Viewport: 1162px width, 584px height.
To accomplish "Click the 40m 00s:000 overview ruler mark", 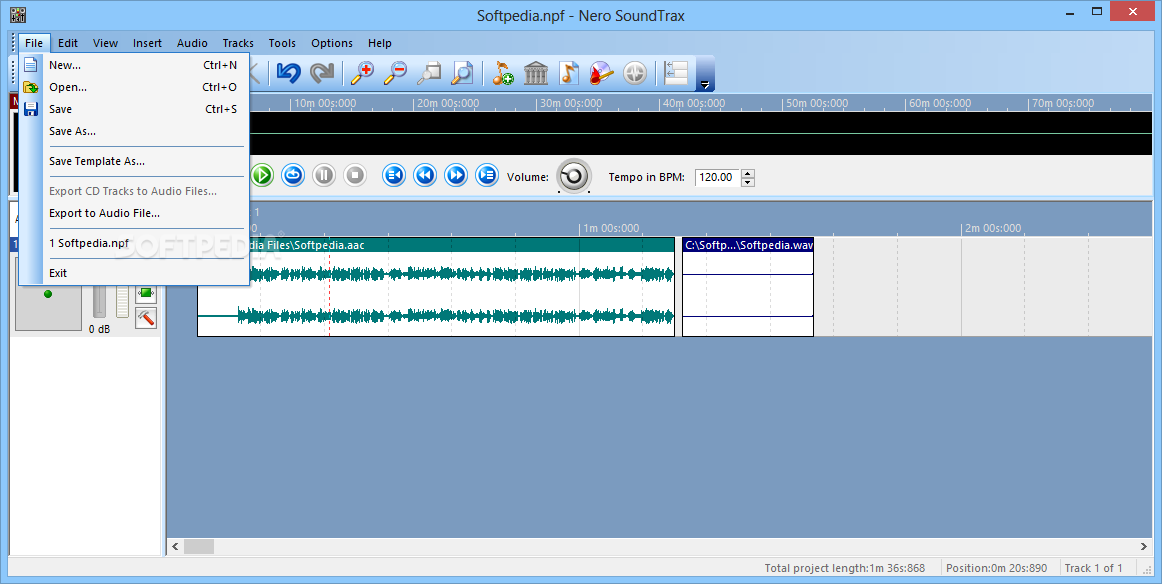I will click(694, 103).
